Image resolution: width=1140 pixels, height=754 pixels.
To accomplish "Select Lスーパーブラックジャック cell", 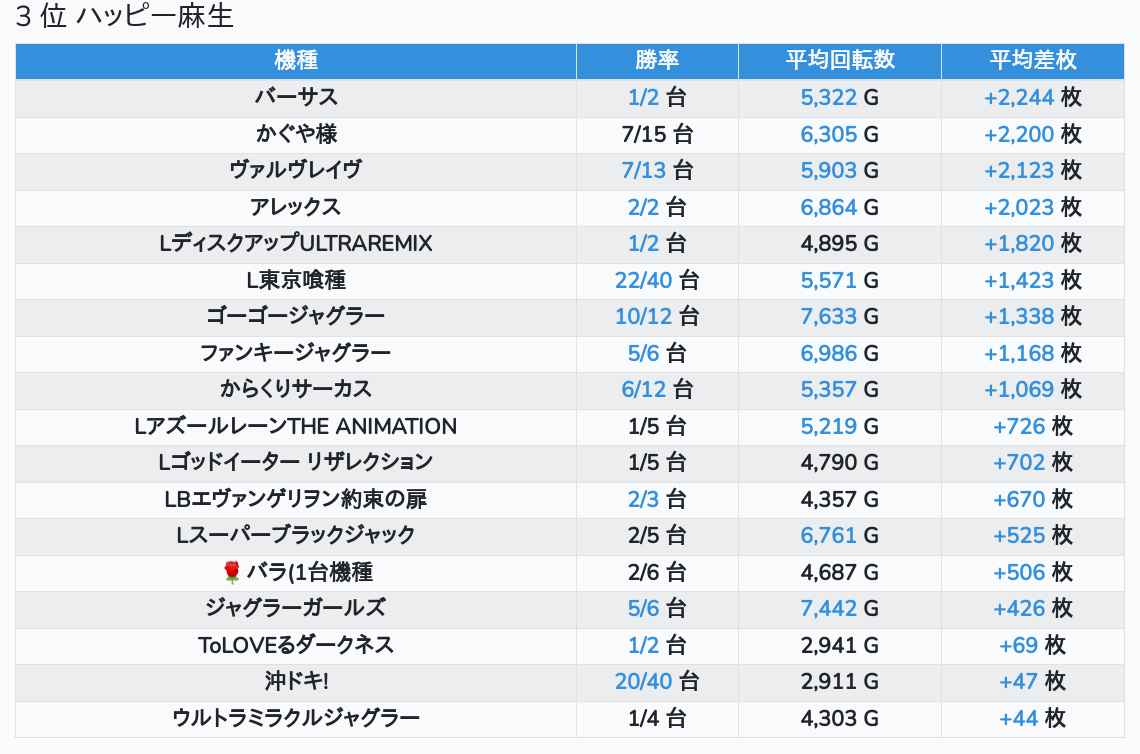I will [296, 536].
